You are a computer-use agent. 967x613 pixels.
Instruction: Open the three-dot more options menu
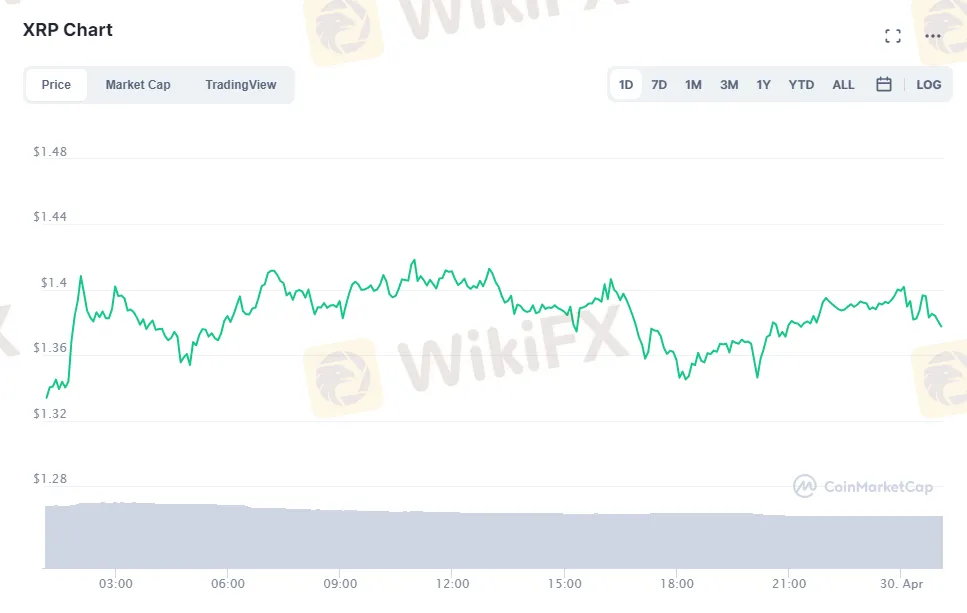point(933,36)
